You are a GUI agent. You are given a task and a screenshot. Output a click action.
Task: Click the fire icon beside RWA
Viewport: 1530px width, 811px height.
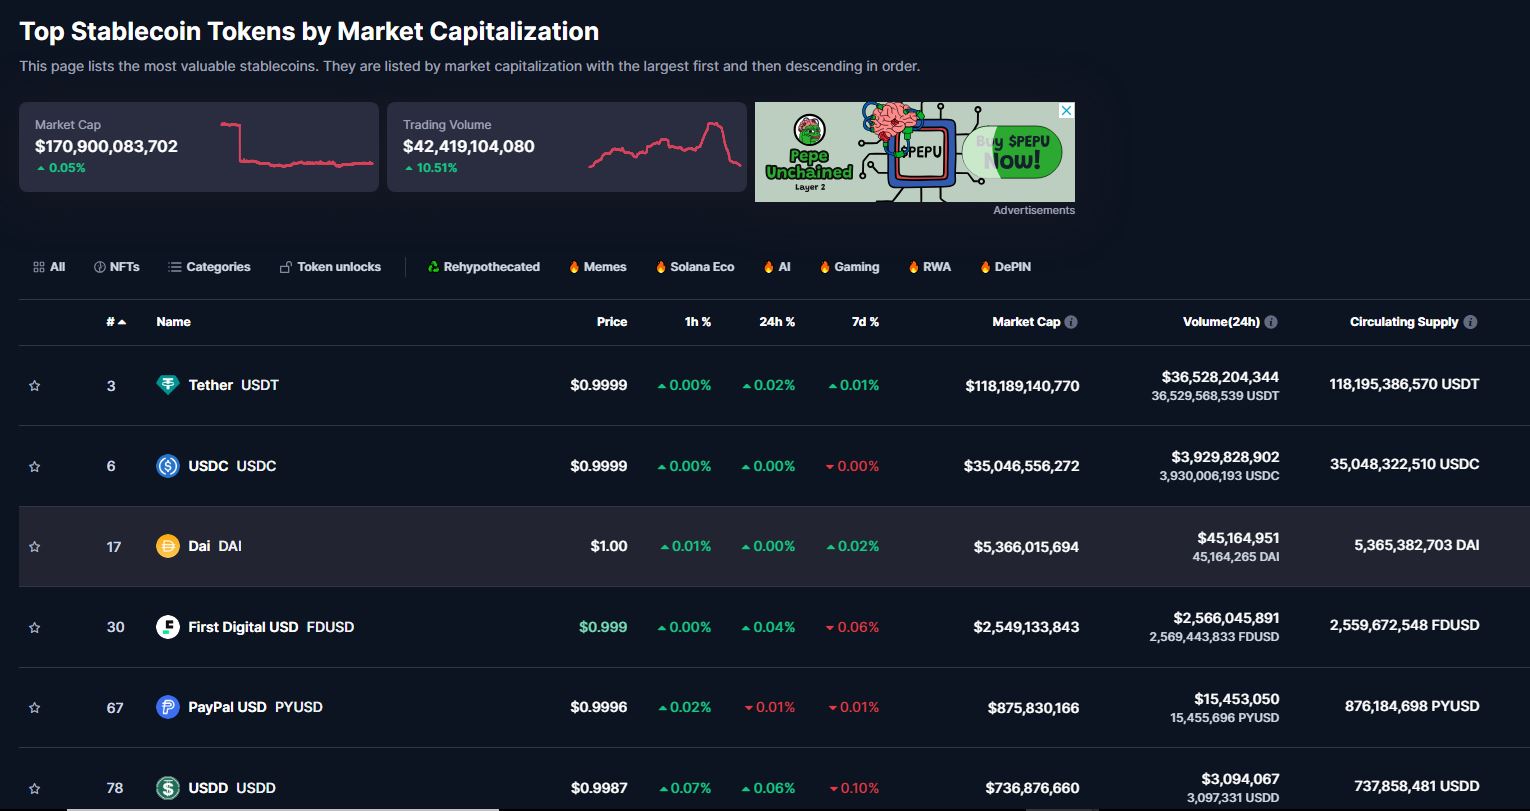pyautogui.click(x=914, y=267)
